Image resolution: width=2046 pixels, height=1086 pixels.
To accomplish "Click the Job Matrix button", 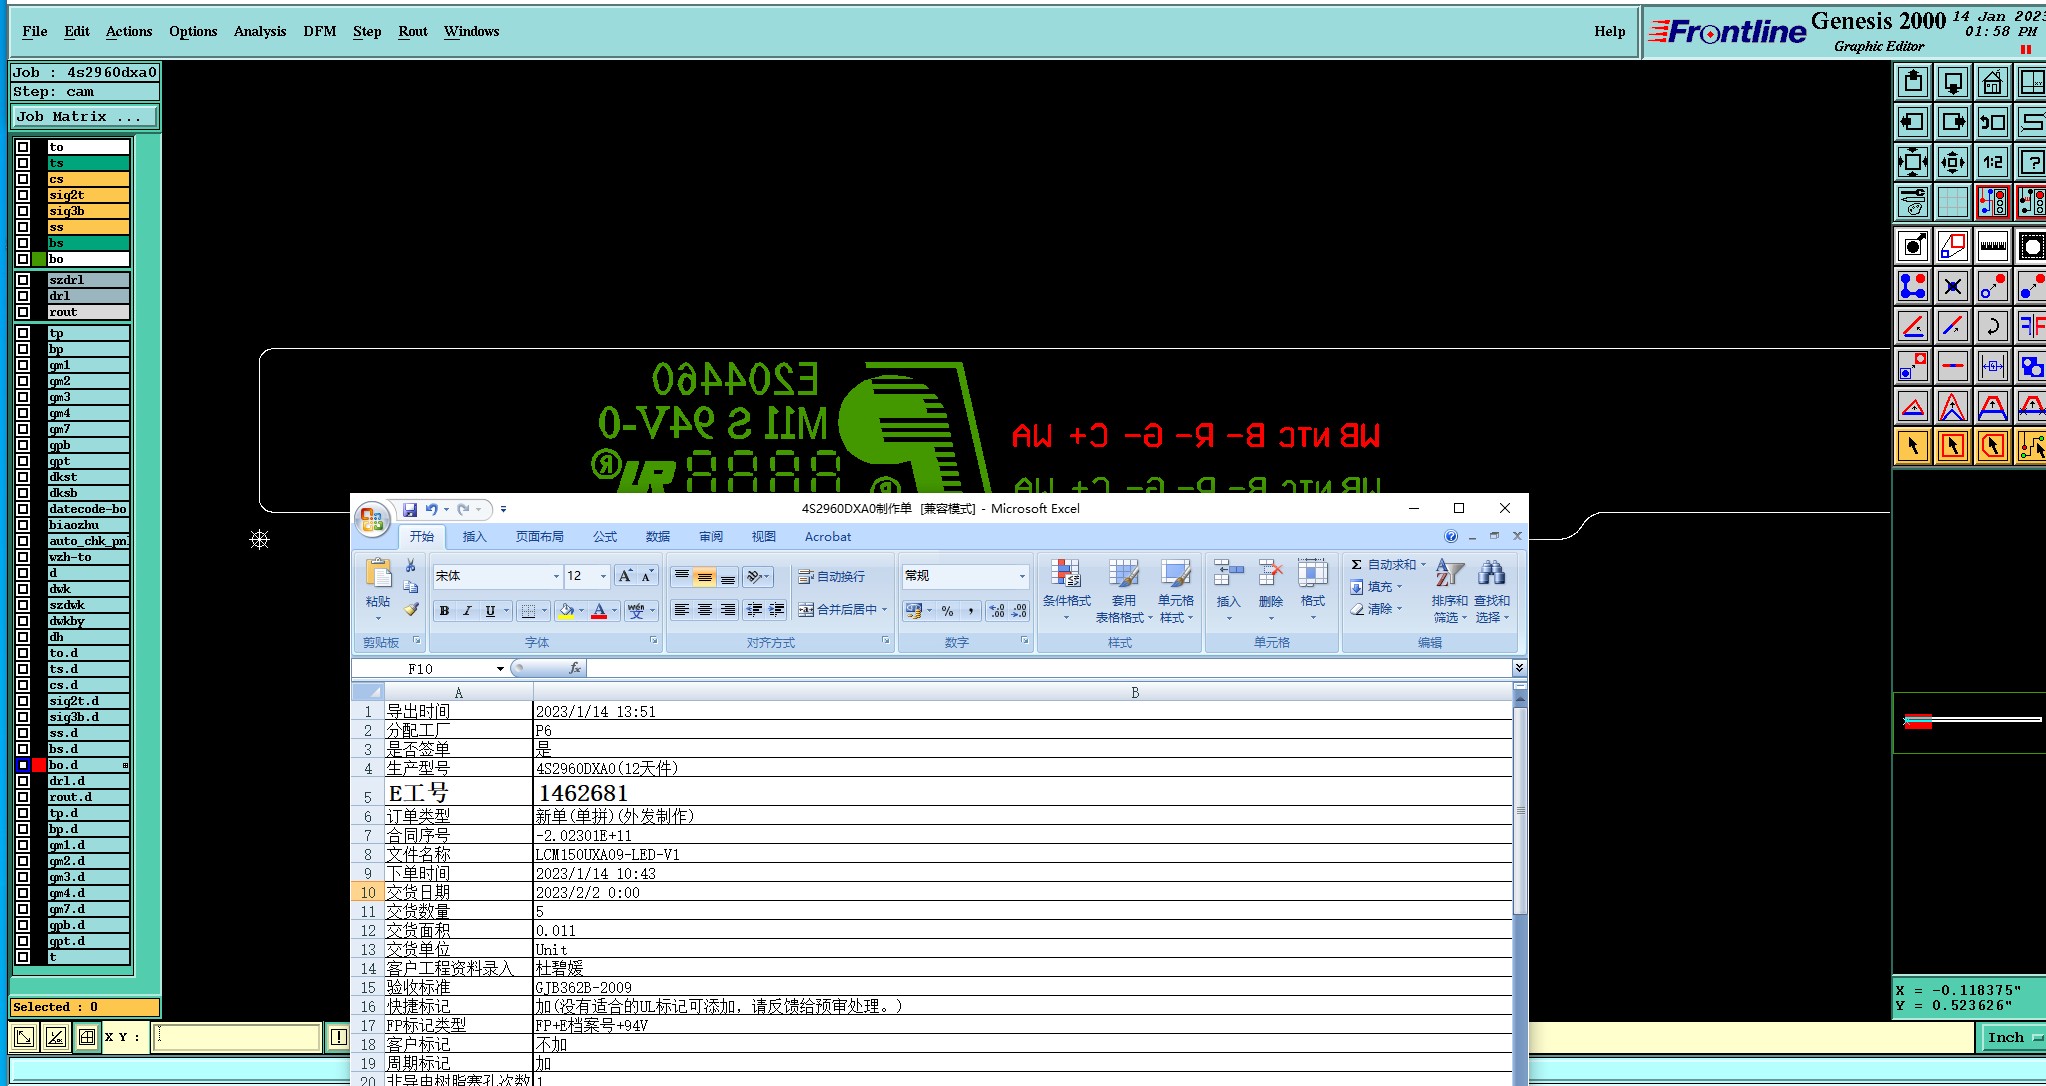I will 85,117.
